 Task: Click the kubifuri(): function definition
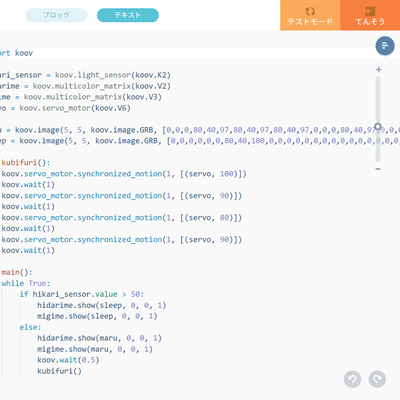pyautogui.click(x=25, y=163)
